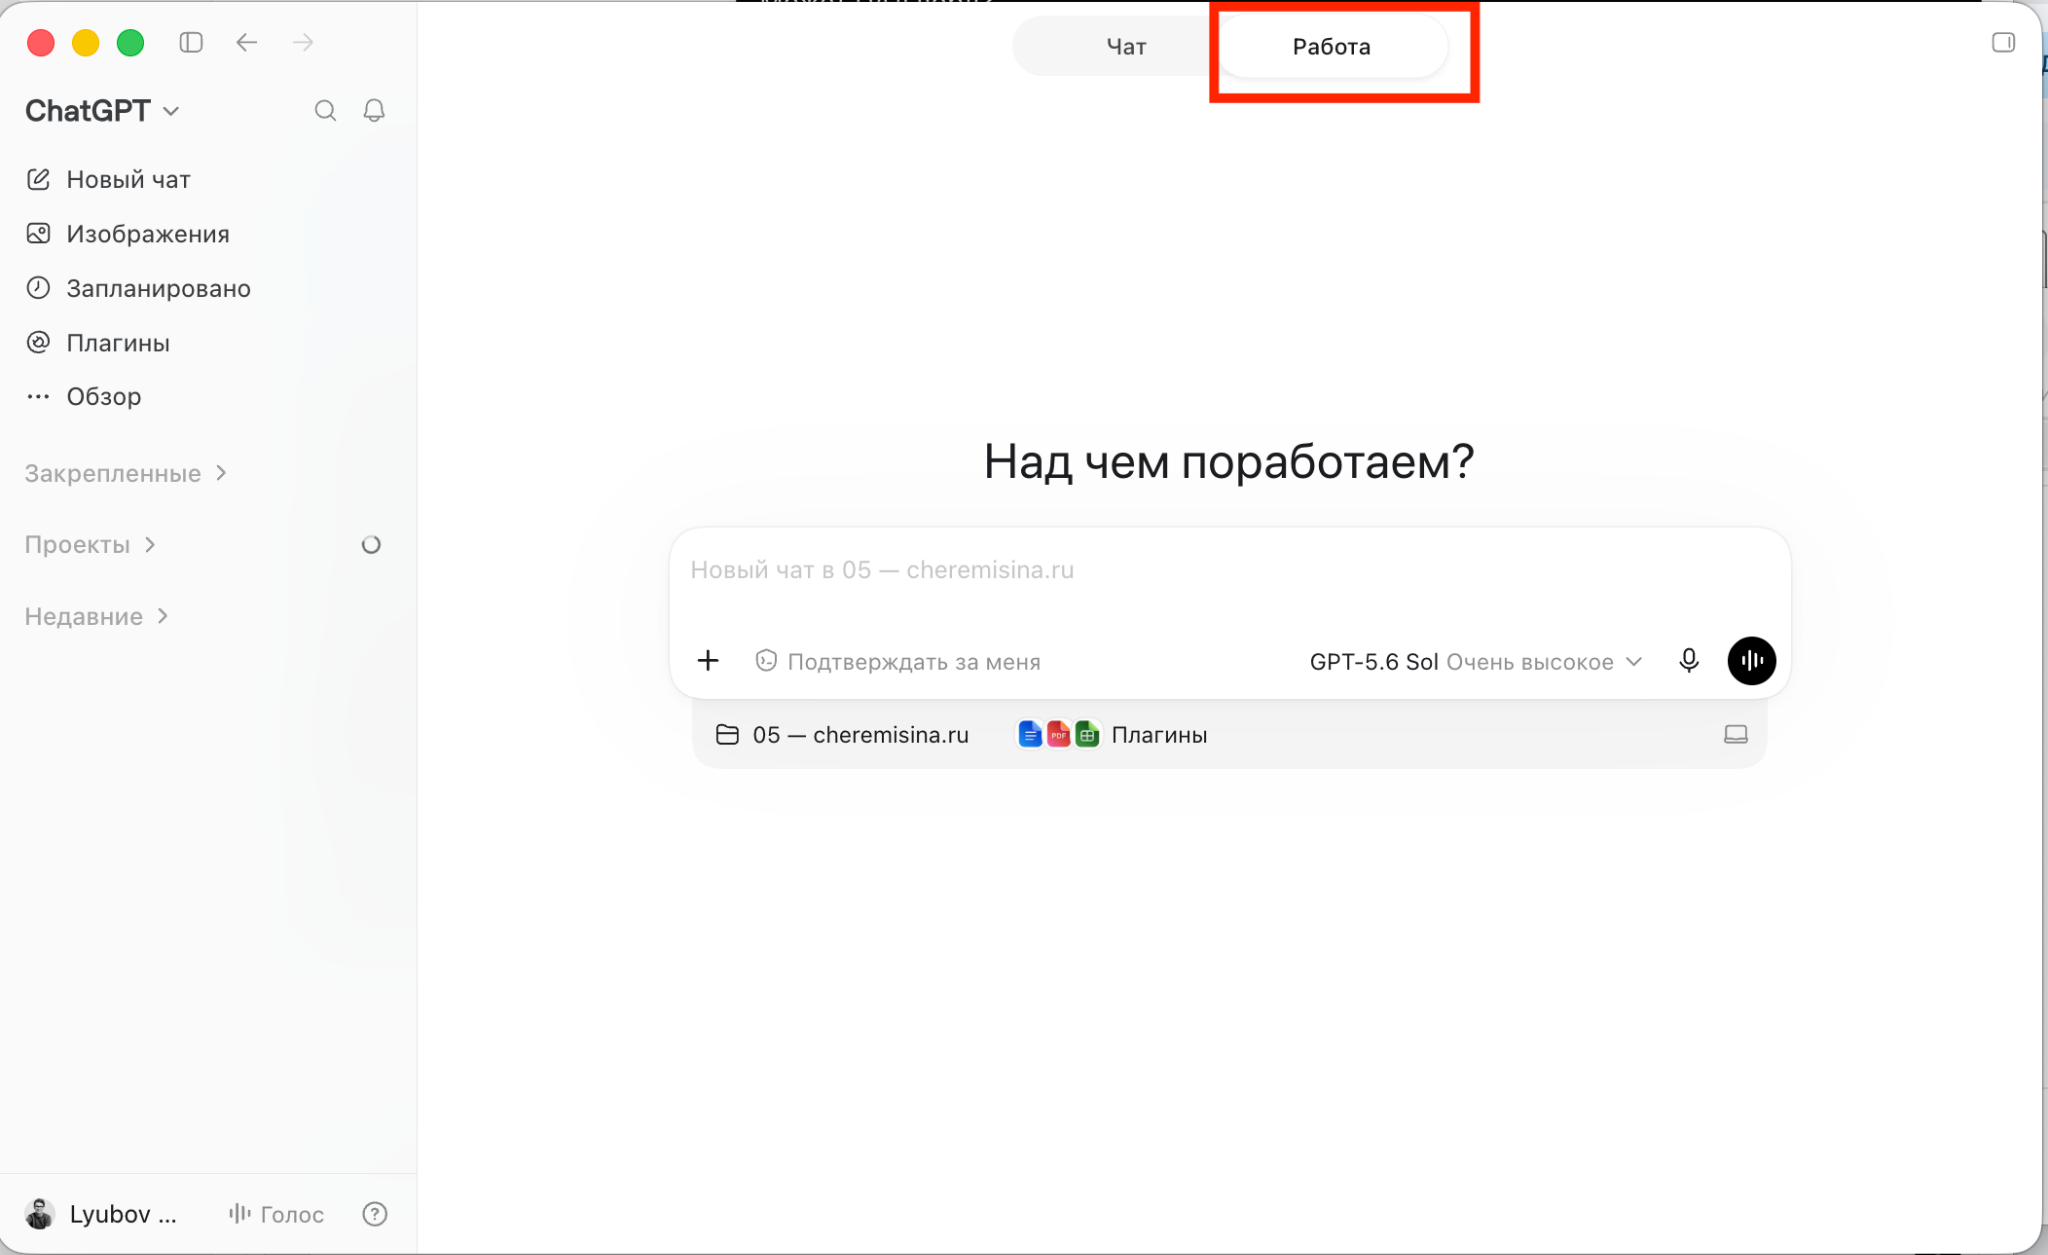Open Запланировано in the sidebar

point(138,288)
